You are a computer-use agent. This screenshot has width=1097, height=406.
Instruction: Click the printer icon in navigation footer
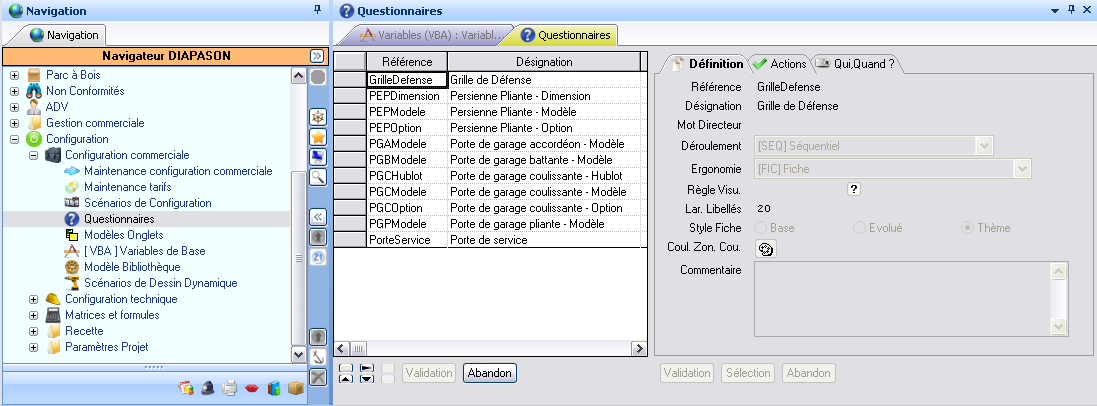[229, 388]
